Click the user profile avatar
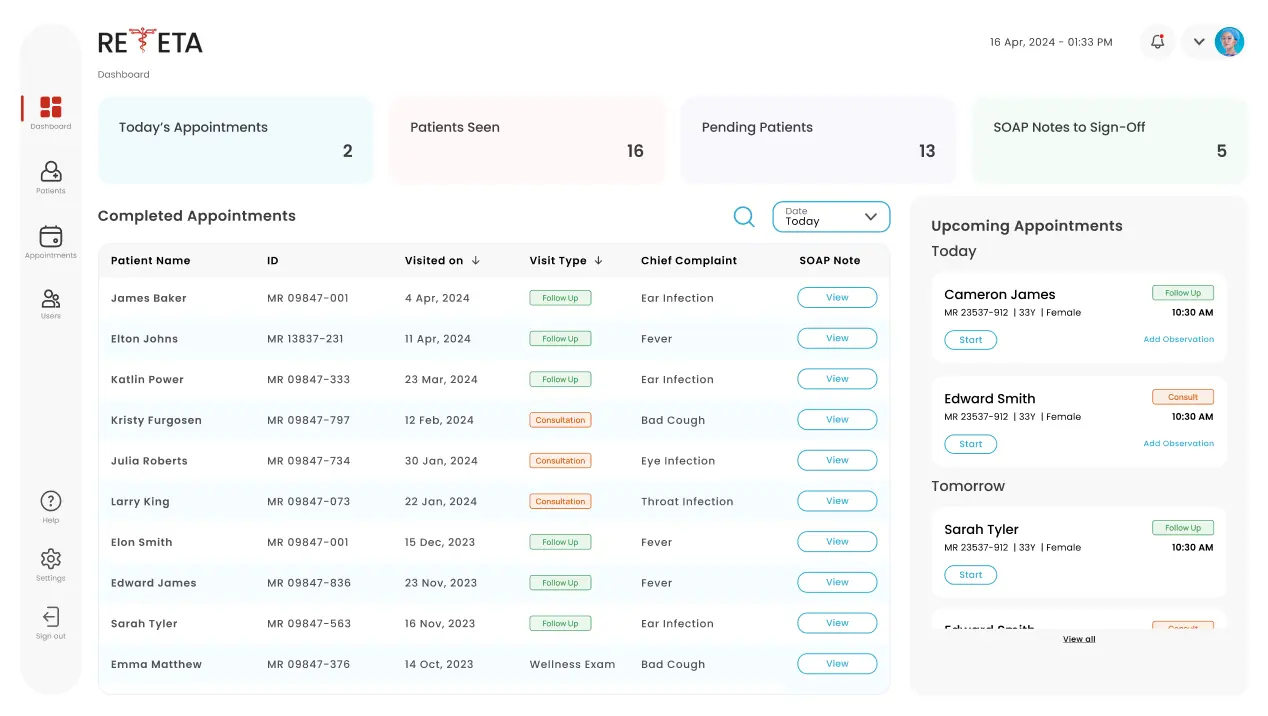 pyautogui.click(x=1229, y=42)
